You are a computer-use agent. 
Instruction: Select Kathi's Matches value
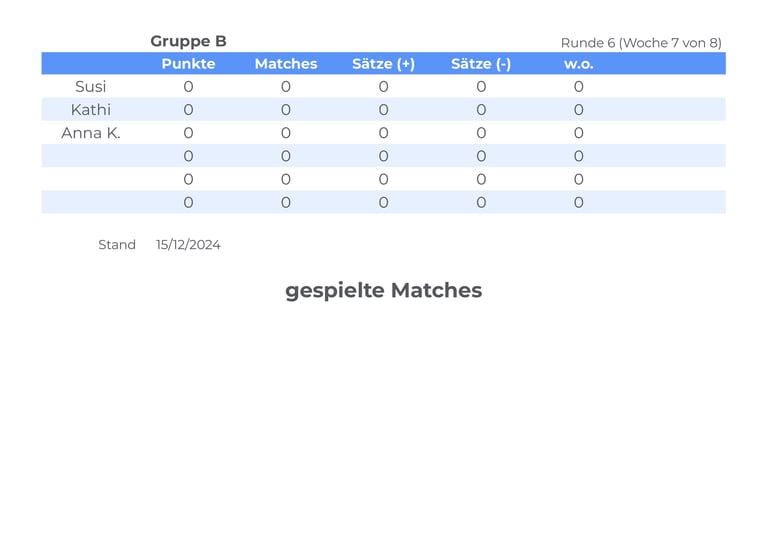pos(286,110)
